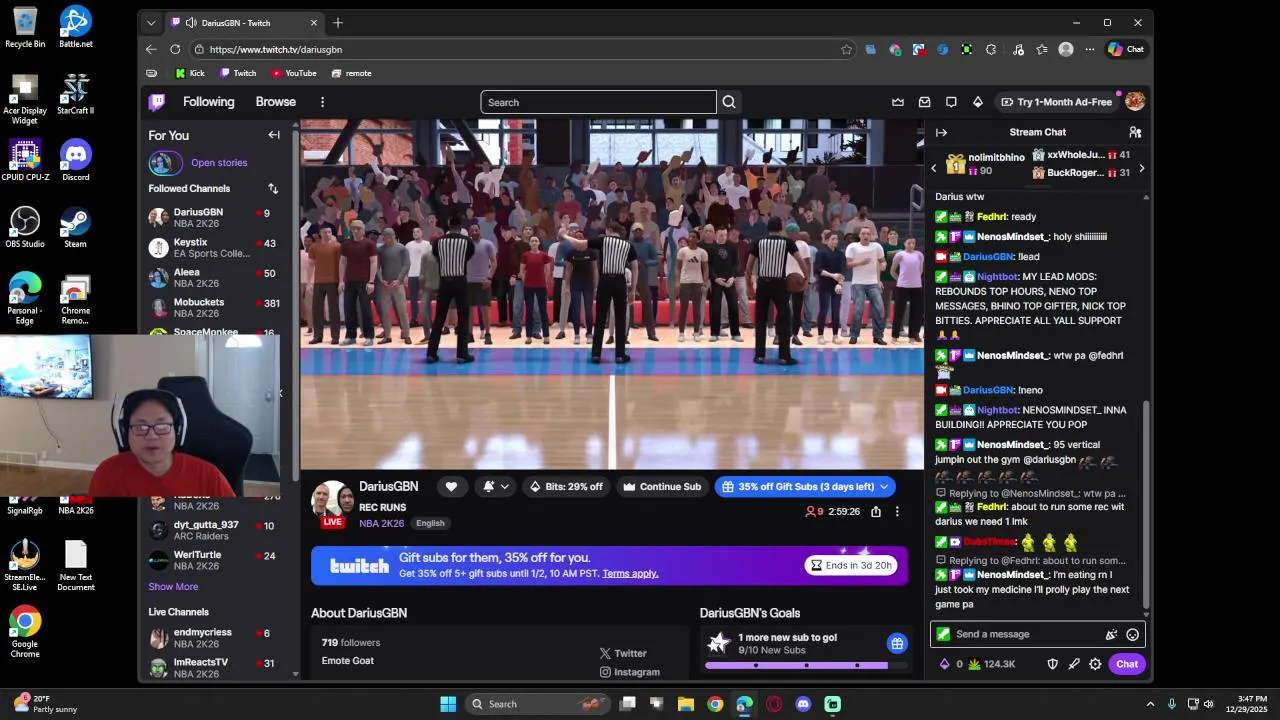Open chat celebration party icon

pos(1111,634)
